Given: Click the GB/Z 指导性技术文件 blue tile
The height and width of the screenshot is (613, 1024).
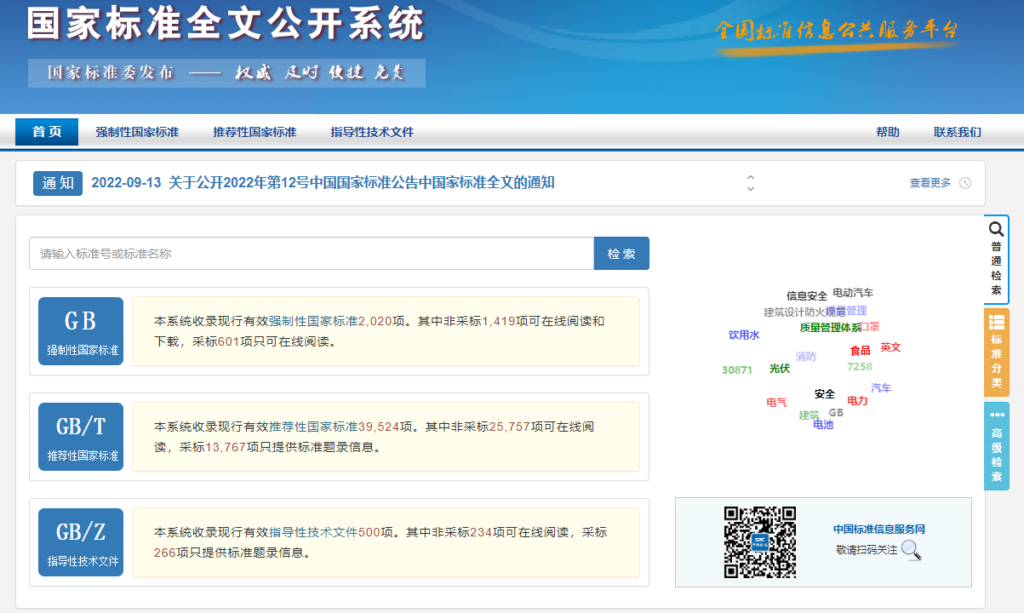Looking at the screenshot, I should pyautogui.click(x=81, y=542).
